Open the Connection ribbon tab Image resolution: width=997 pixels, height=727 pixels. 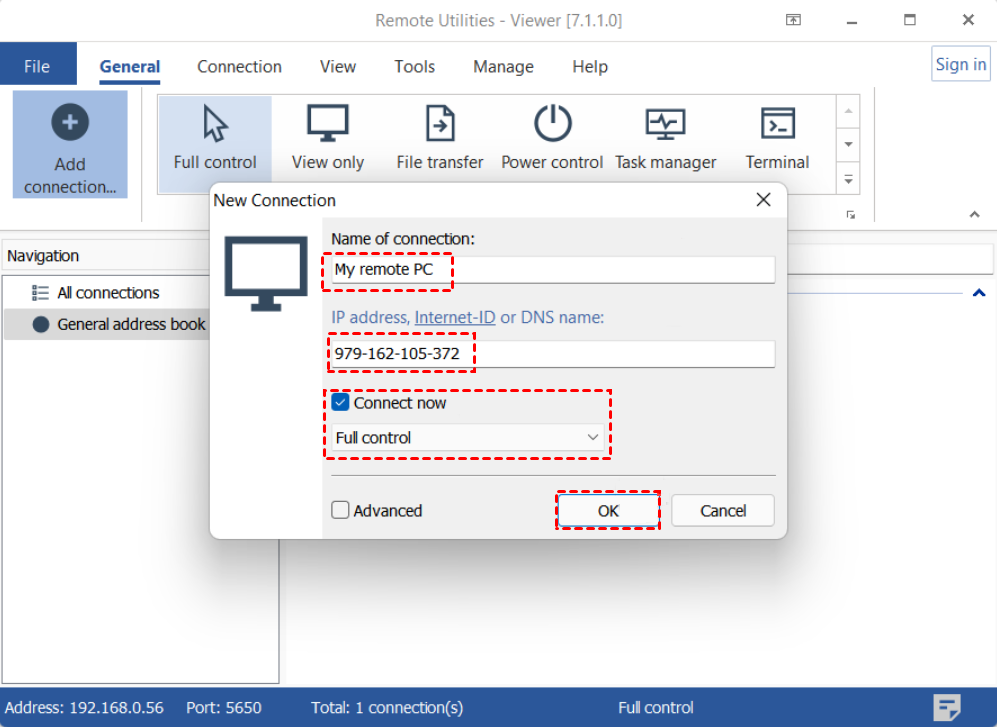pos(239,67)
